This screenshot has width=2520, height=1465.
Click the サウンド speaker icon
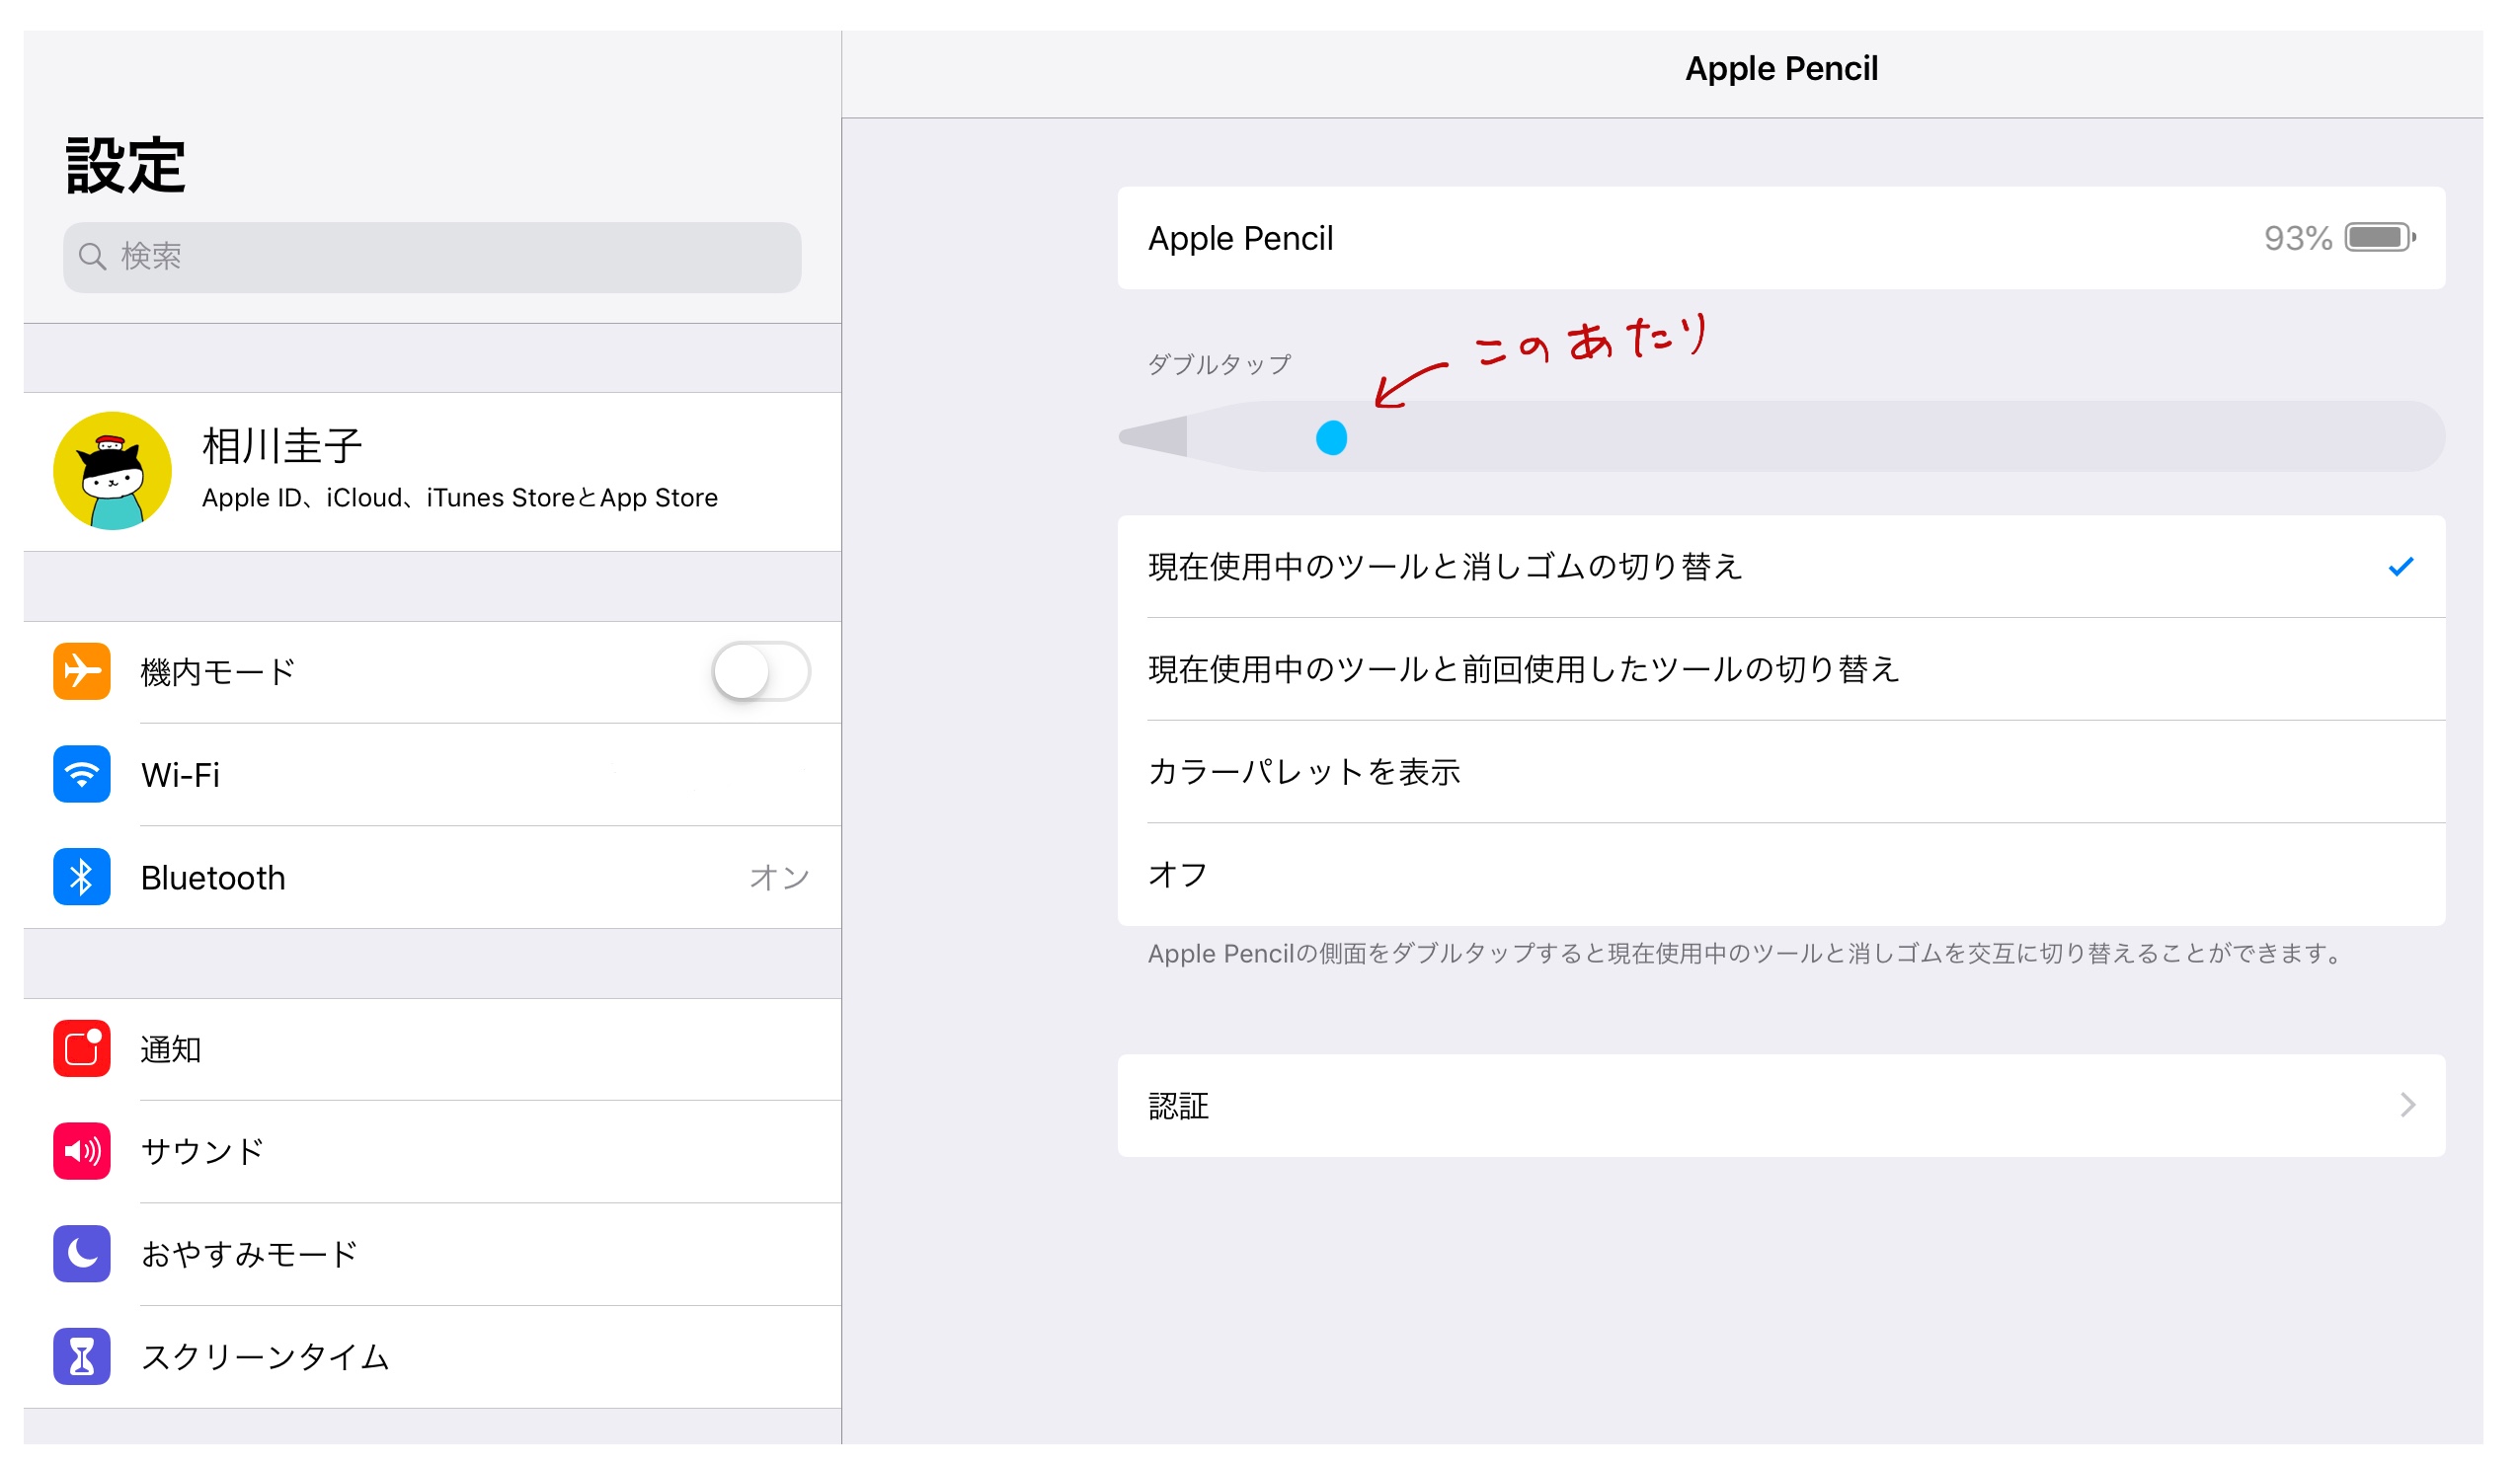click(x=82, y=1151)
